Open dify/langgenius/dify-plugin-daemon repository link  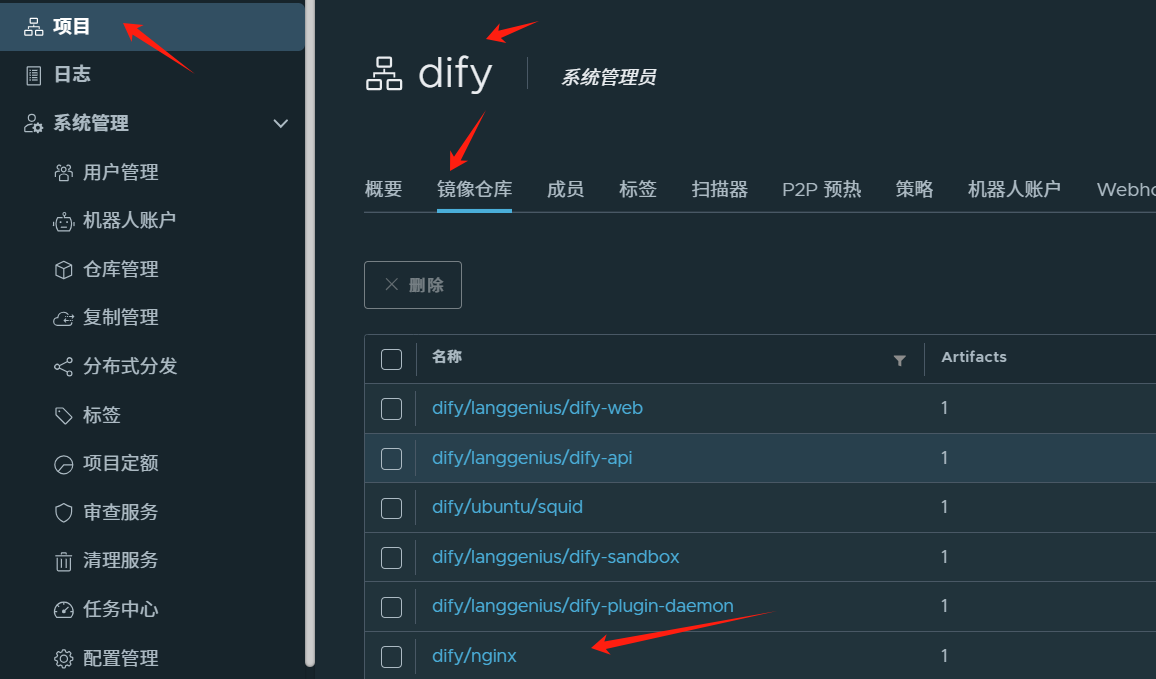point(582,606)
